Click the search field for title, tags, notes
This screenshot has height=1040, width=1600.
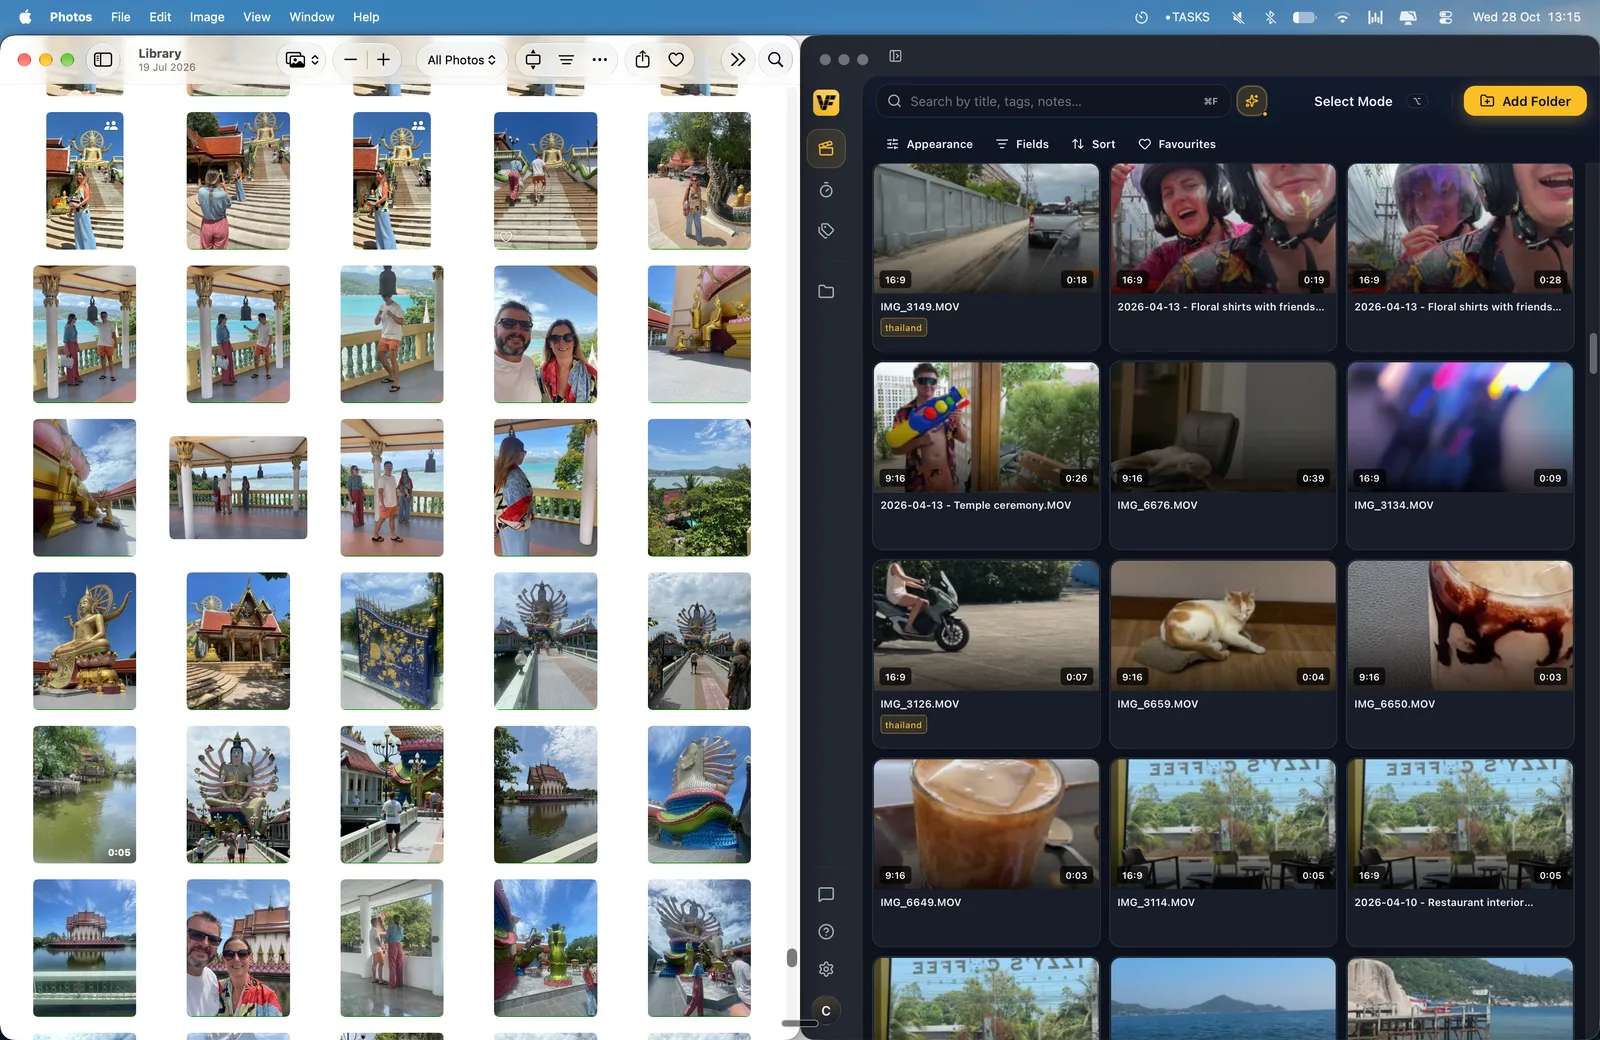pos(1054,101)
